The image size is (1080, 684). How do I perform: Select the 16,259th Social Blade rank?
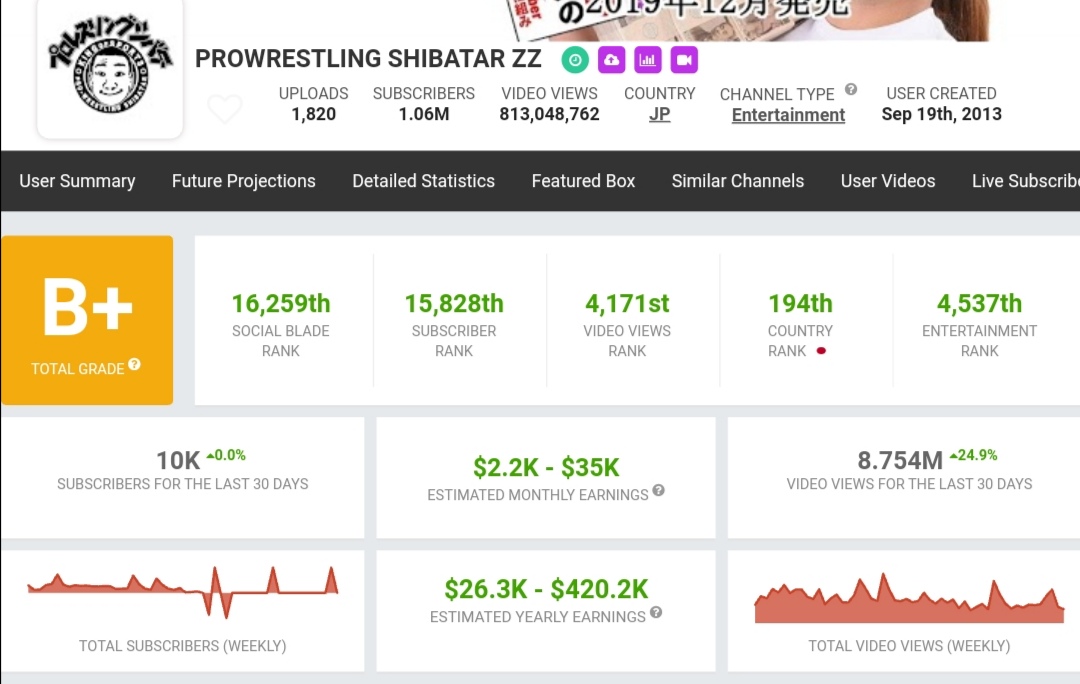281,304
